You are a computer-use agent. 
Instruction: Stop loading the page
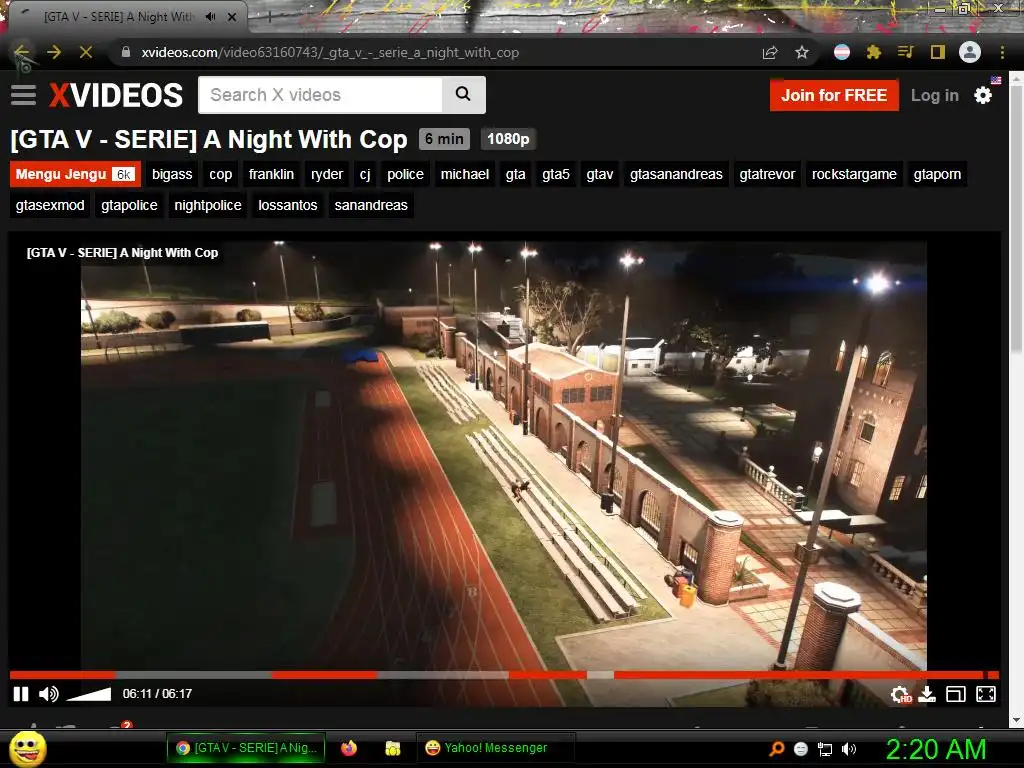86,52
